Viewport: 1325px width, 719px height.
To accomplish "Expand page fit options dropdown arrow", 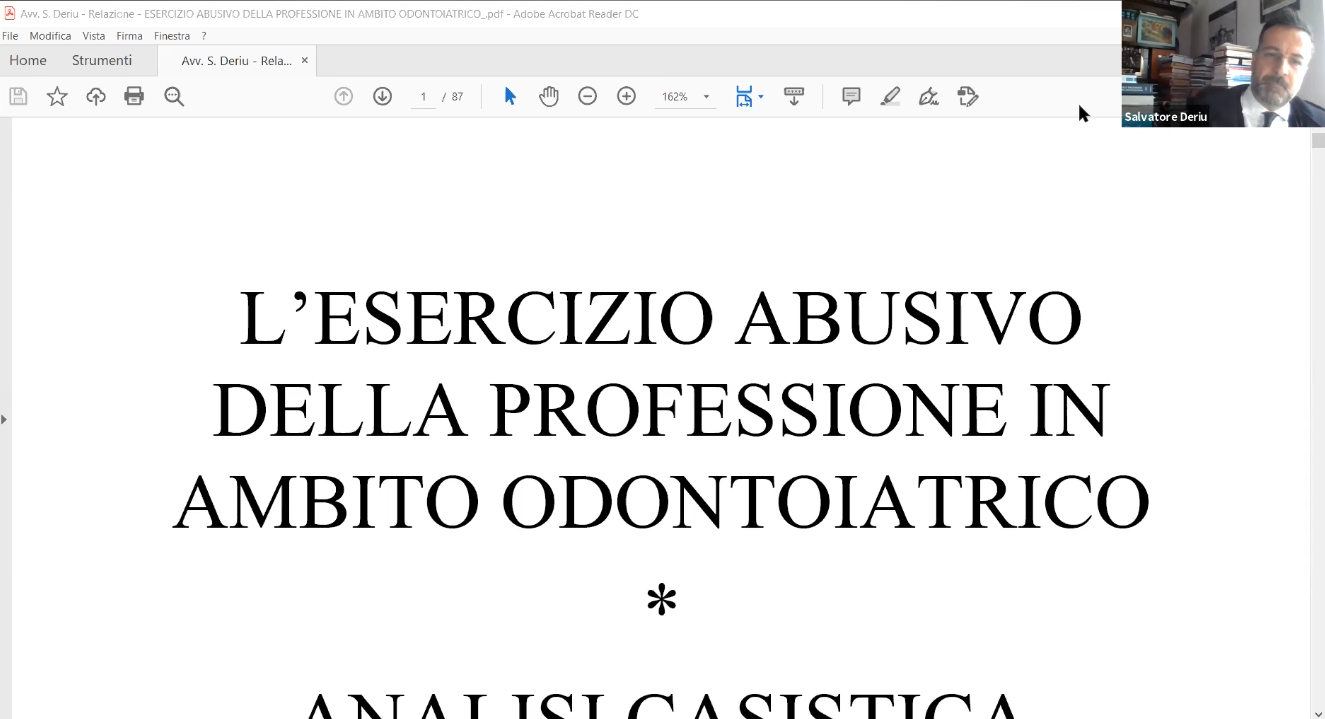I will [x=761, y=96].
